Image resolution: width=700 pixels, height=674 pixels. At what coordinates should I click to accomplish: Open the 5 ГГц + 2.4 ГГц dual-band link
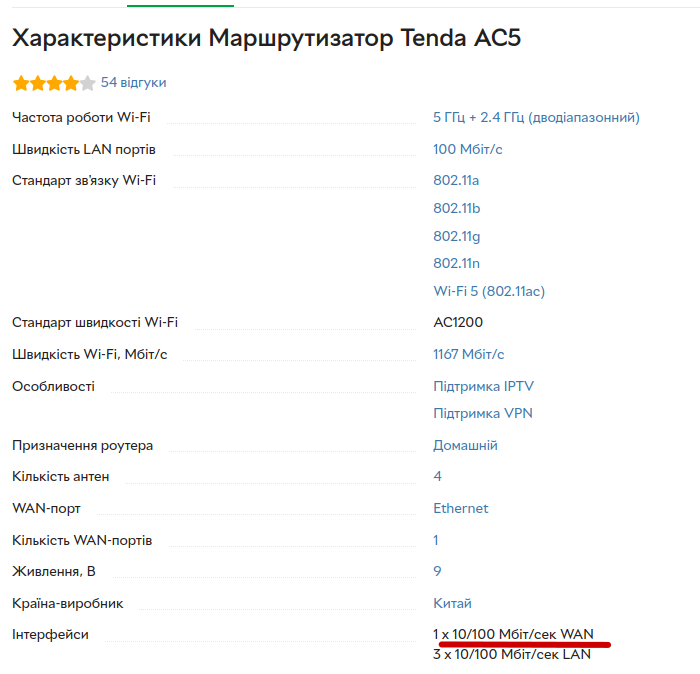[536, 117]
